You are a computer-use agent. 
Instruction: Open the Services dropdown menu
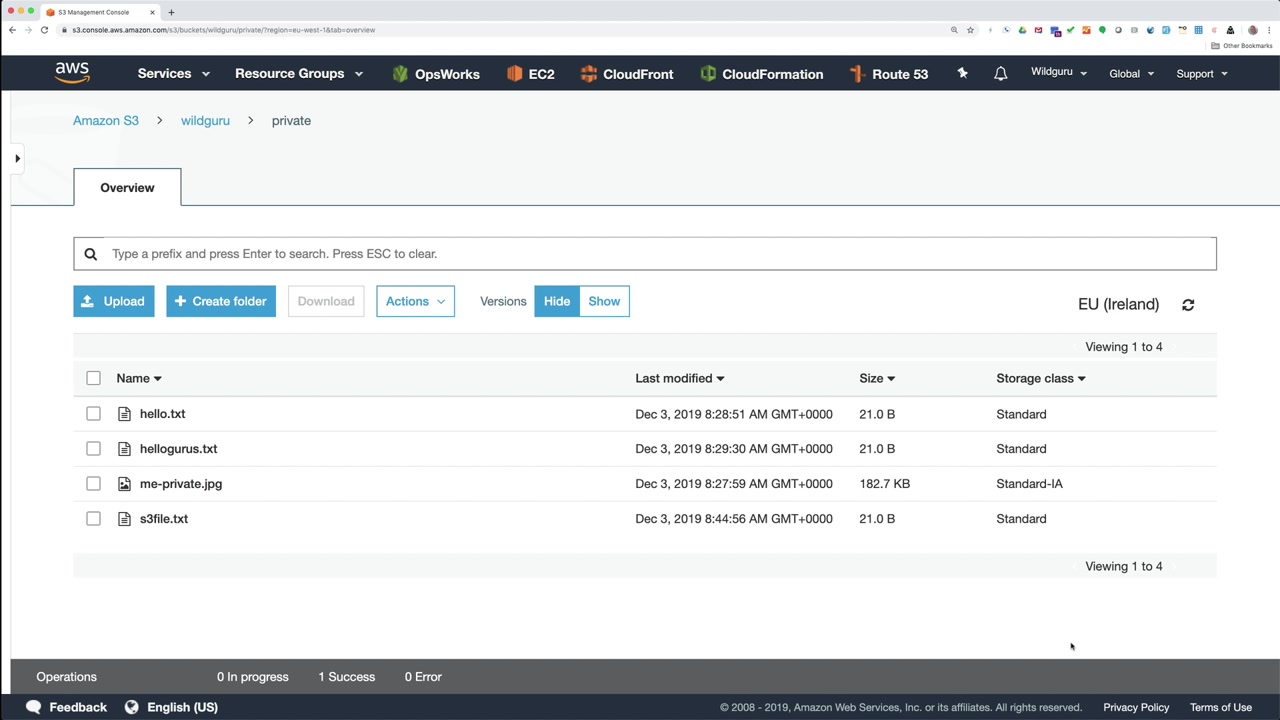(174, 74)
